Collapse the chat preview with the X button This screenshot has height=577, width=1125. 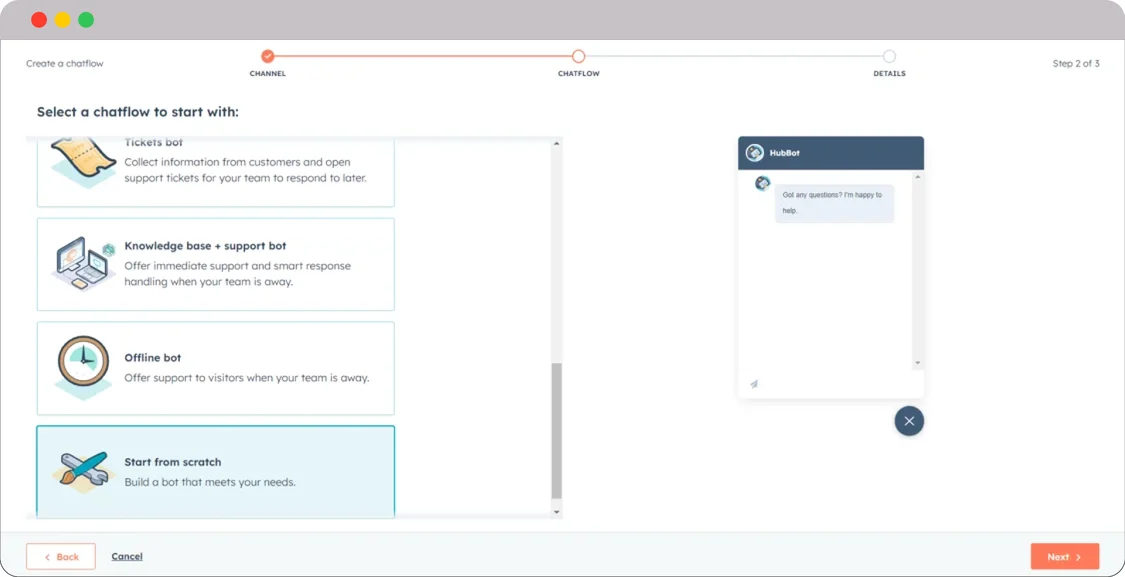(x=909, y=420)
